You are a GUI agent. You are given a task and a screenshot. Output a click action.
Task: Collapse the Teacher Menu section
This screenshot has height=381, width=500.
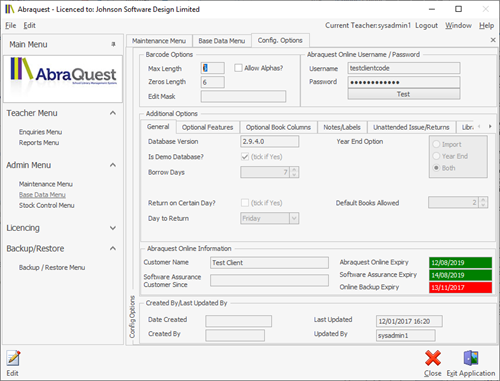coord(113,113)
